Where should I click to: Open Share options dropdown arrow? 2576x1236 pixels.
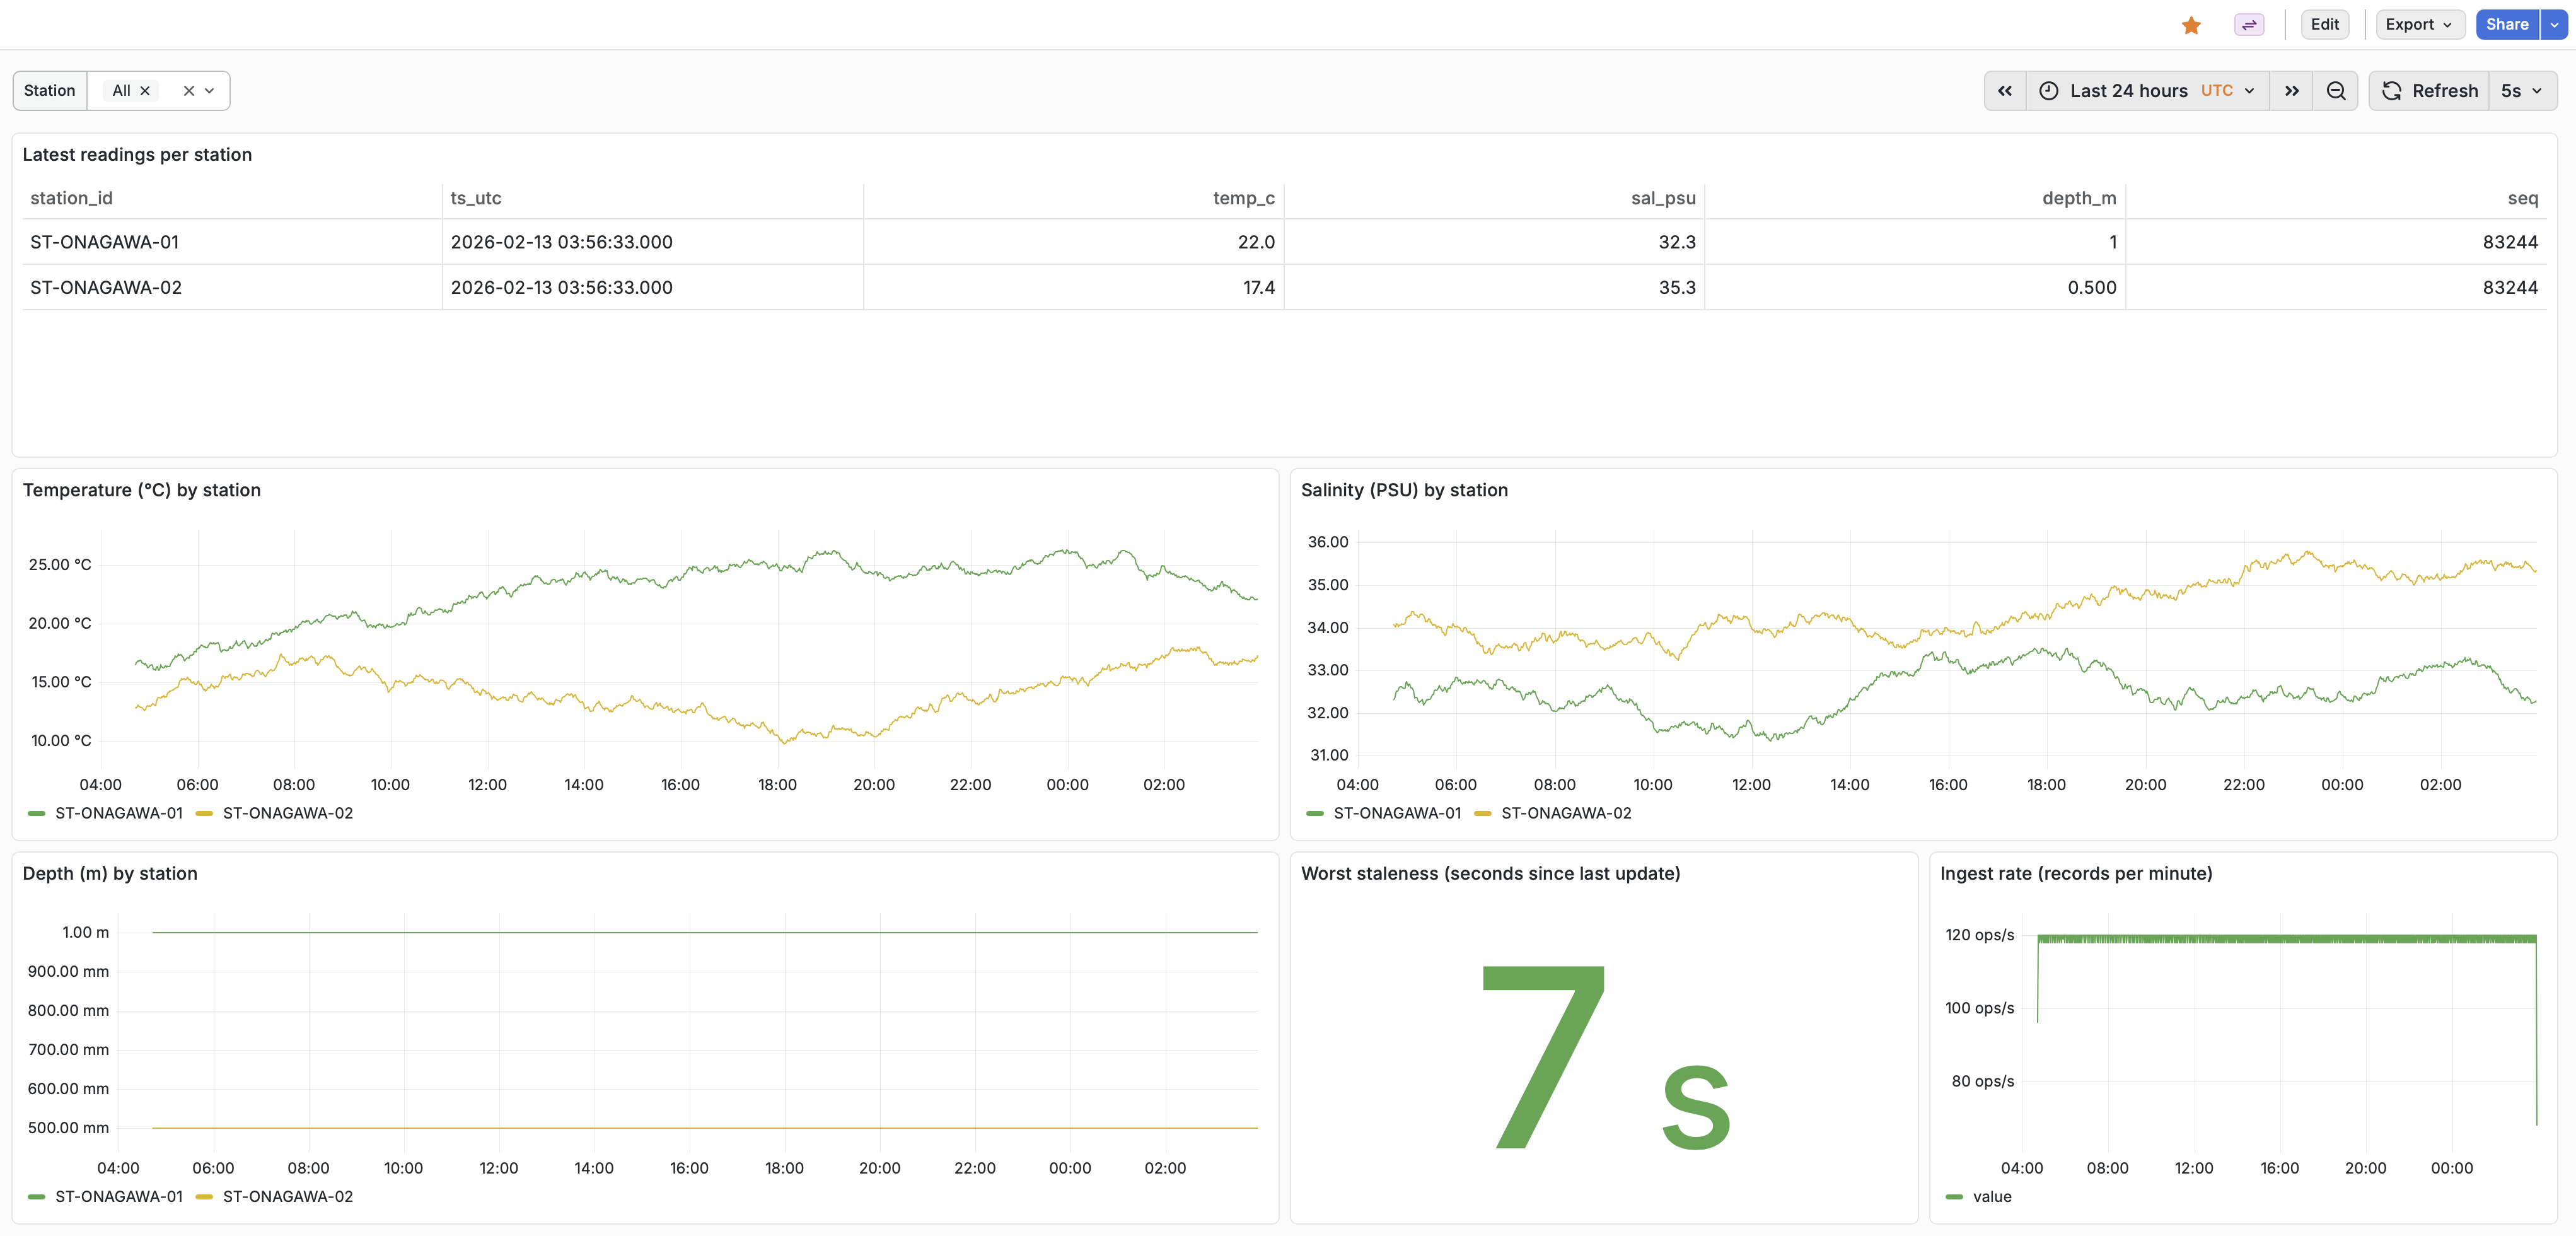(x=2553, y=25)
